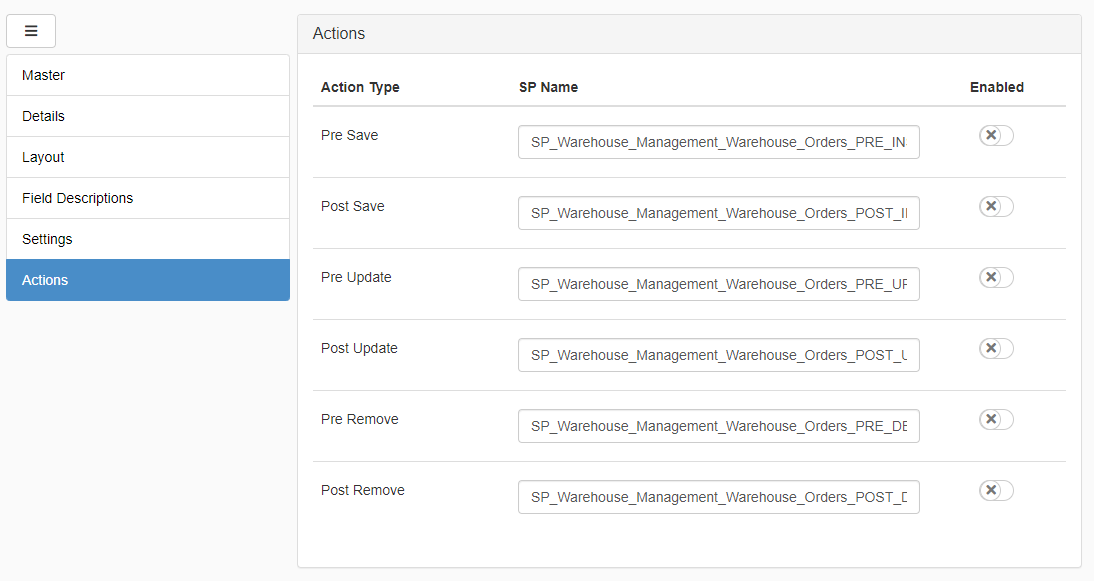Click the Pre Update SP Name field
Viewport: 1094px width, 581px height.
point(718,284)
